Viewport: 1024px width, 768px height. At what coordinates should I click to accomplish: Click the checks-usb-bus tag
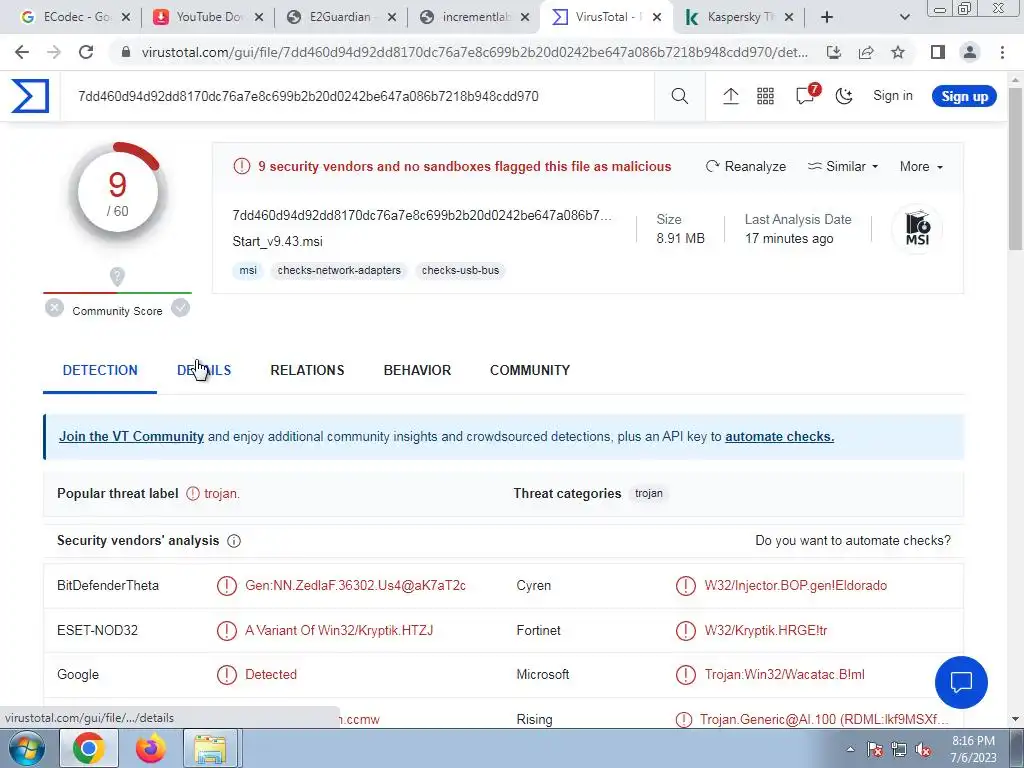point(460,270)
